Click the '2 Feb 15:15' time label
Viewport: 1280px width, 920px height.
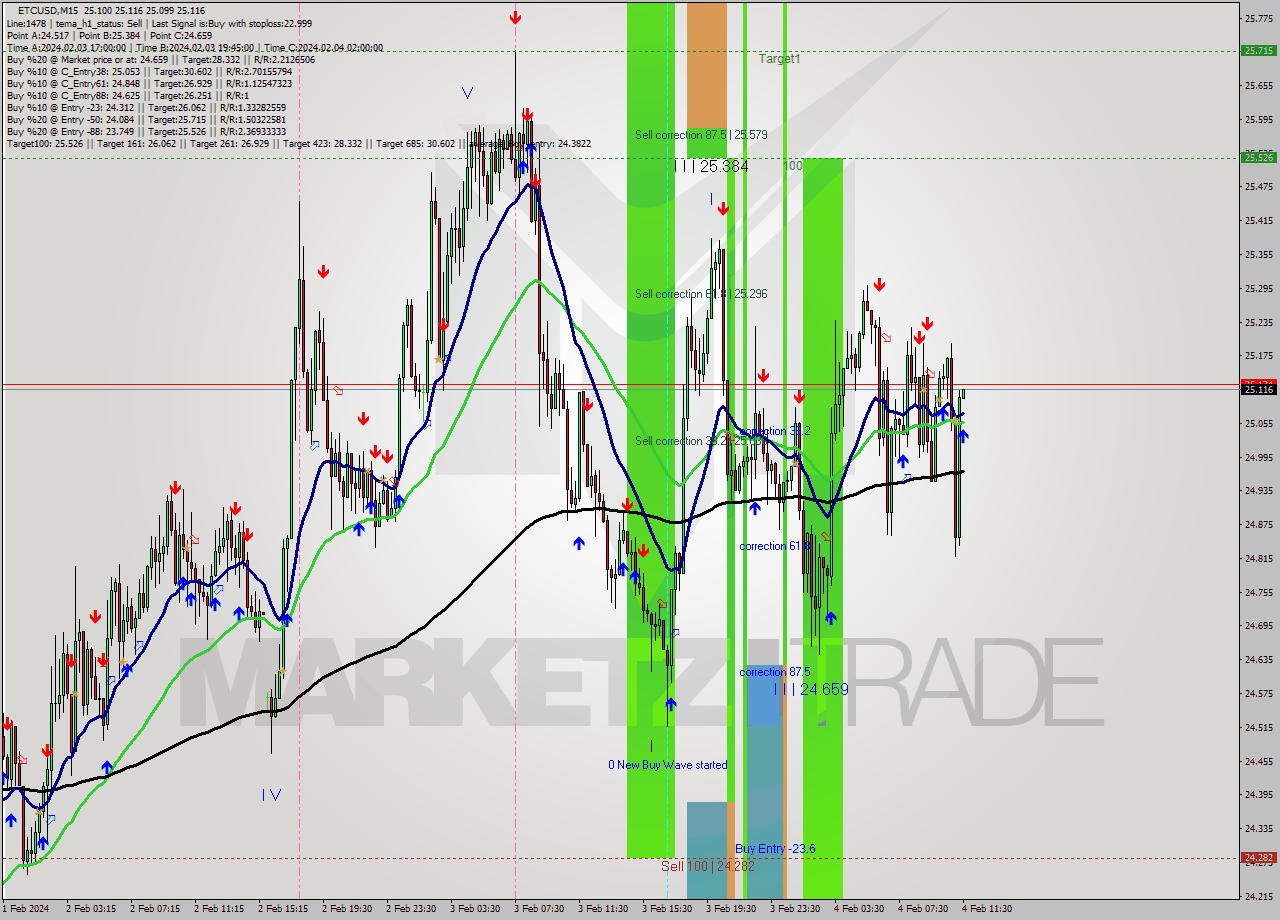coord(283,909)
